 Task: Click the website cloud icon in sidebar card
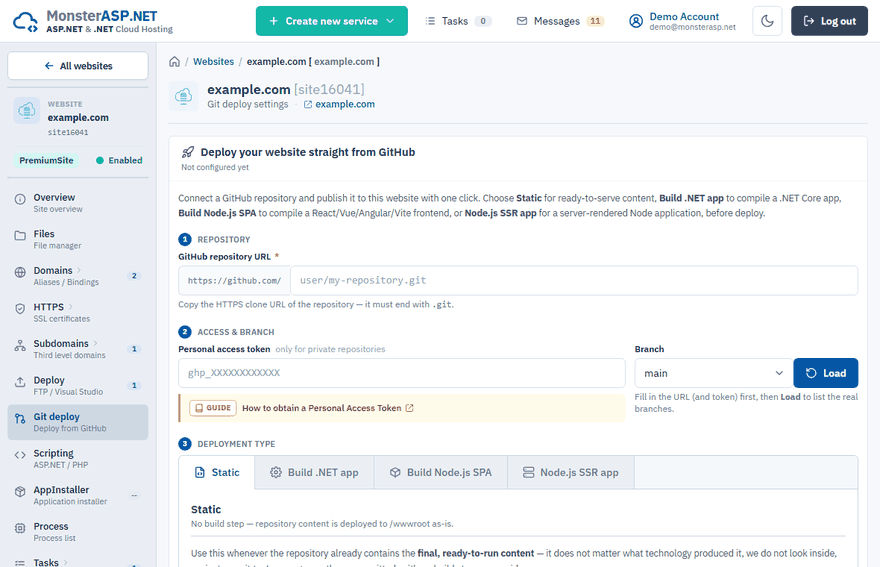pyautogui.click(x=27, y=111)
